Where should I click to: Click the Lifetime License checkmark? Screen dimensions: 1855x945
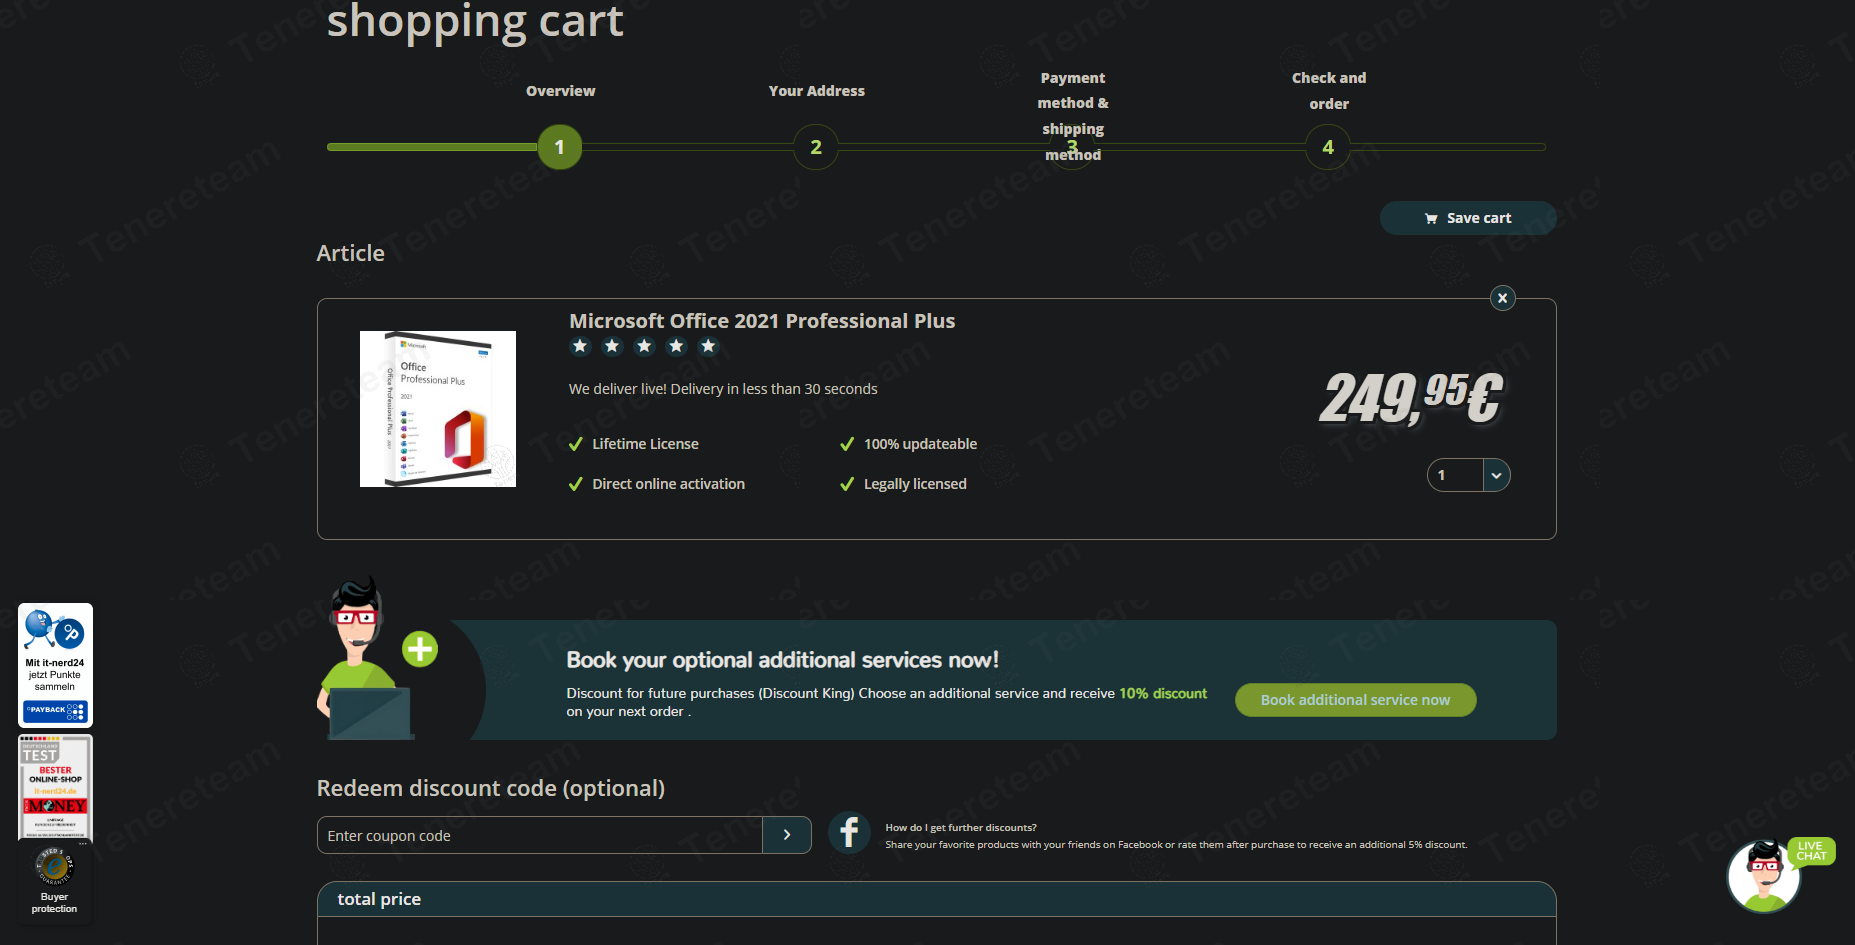pyautogui.click(x=576, y=444)
